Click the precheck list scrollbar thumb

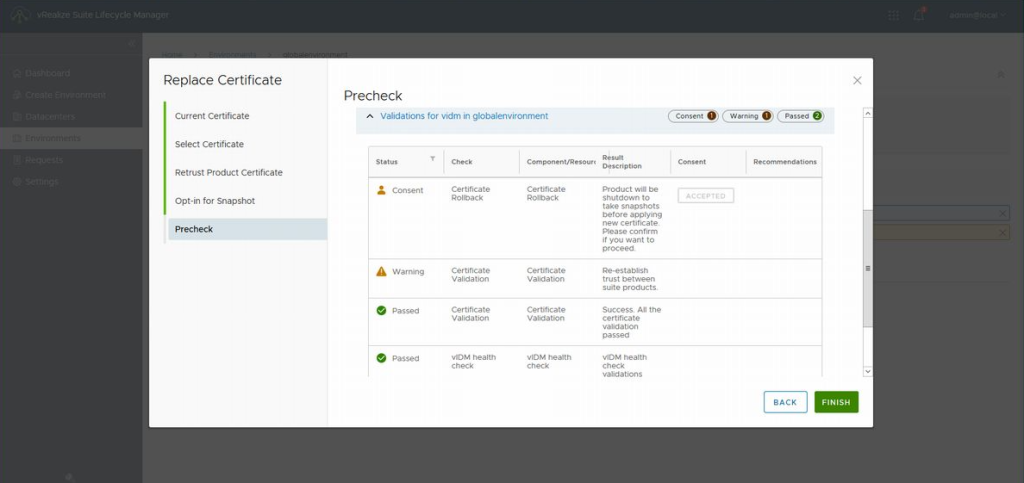click(x=868, y=268)
